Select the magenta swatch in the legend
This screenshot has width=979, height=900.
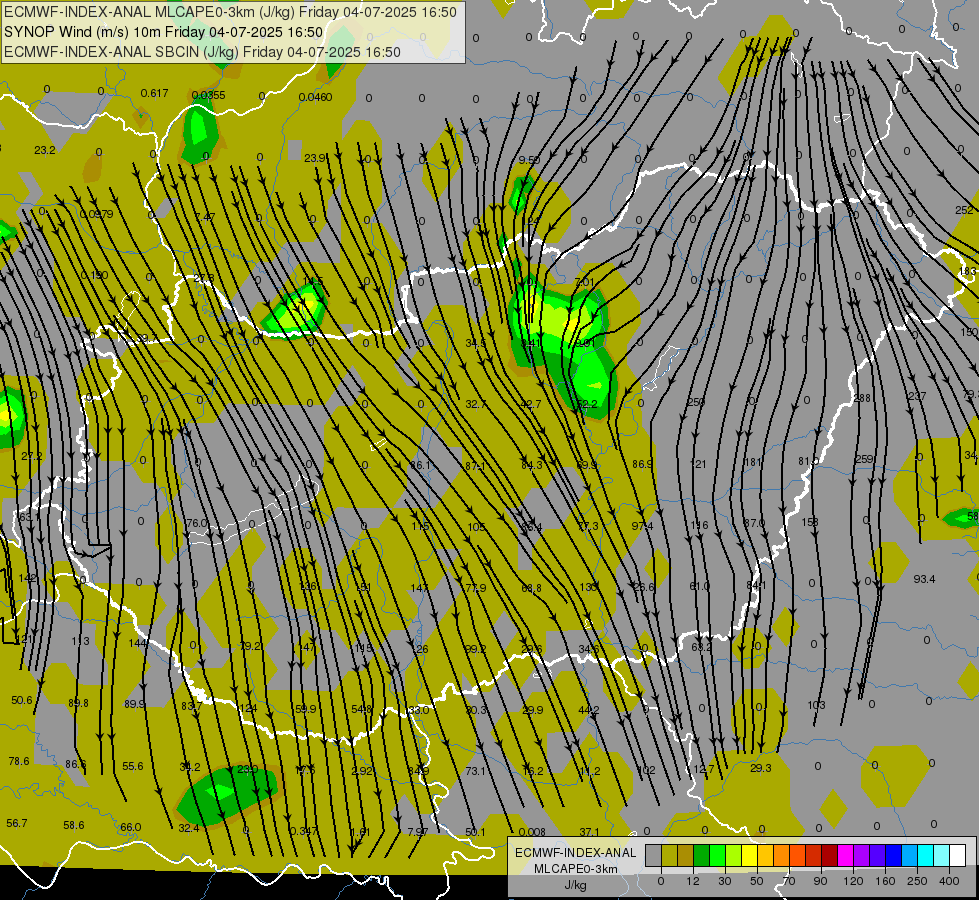(x=845, y=855)
